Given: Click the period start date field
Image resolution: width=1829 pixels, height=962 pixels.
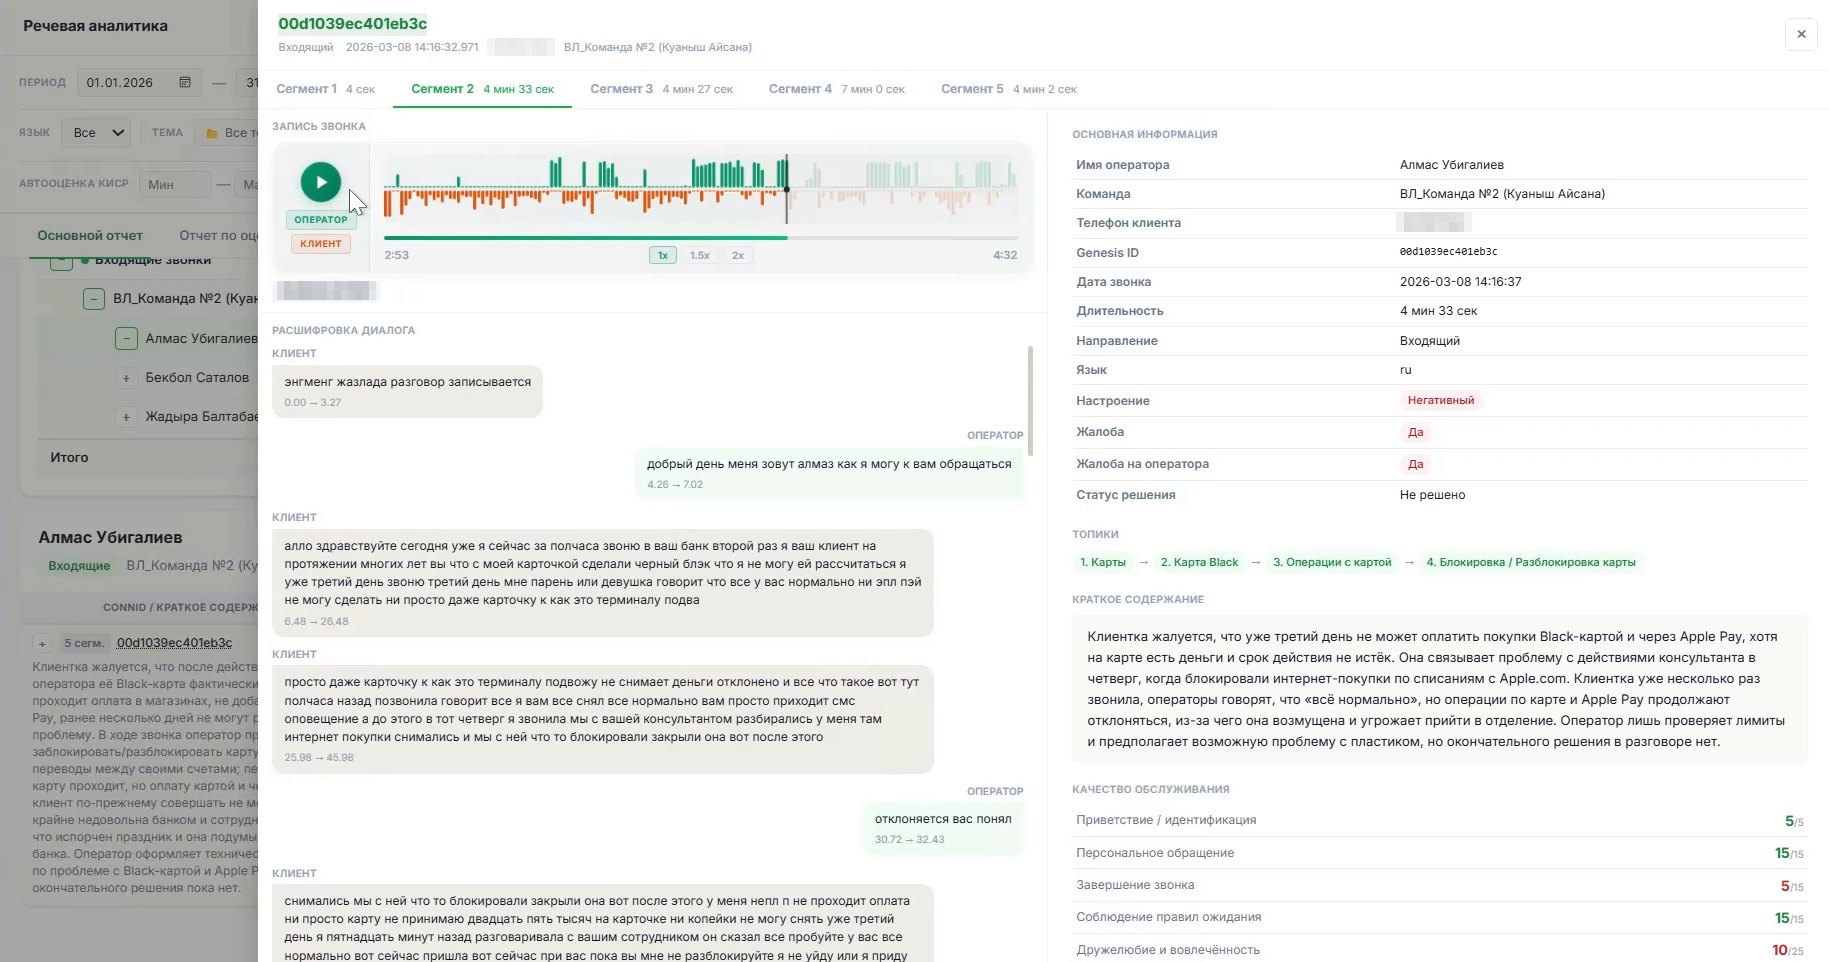Looking at the screenshot, I should click(139, 82).
